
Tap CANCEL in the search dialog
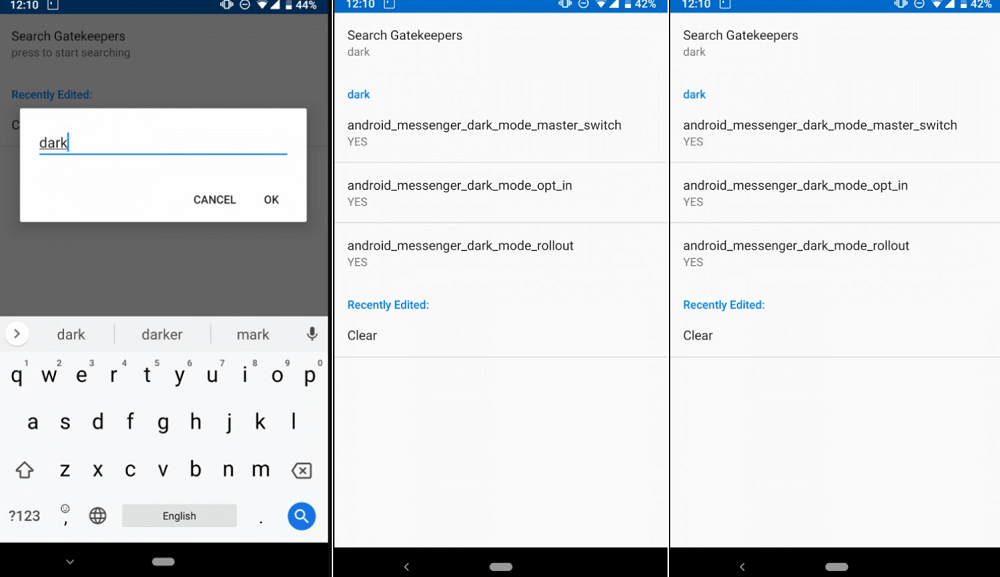coord(214,200)
